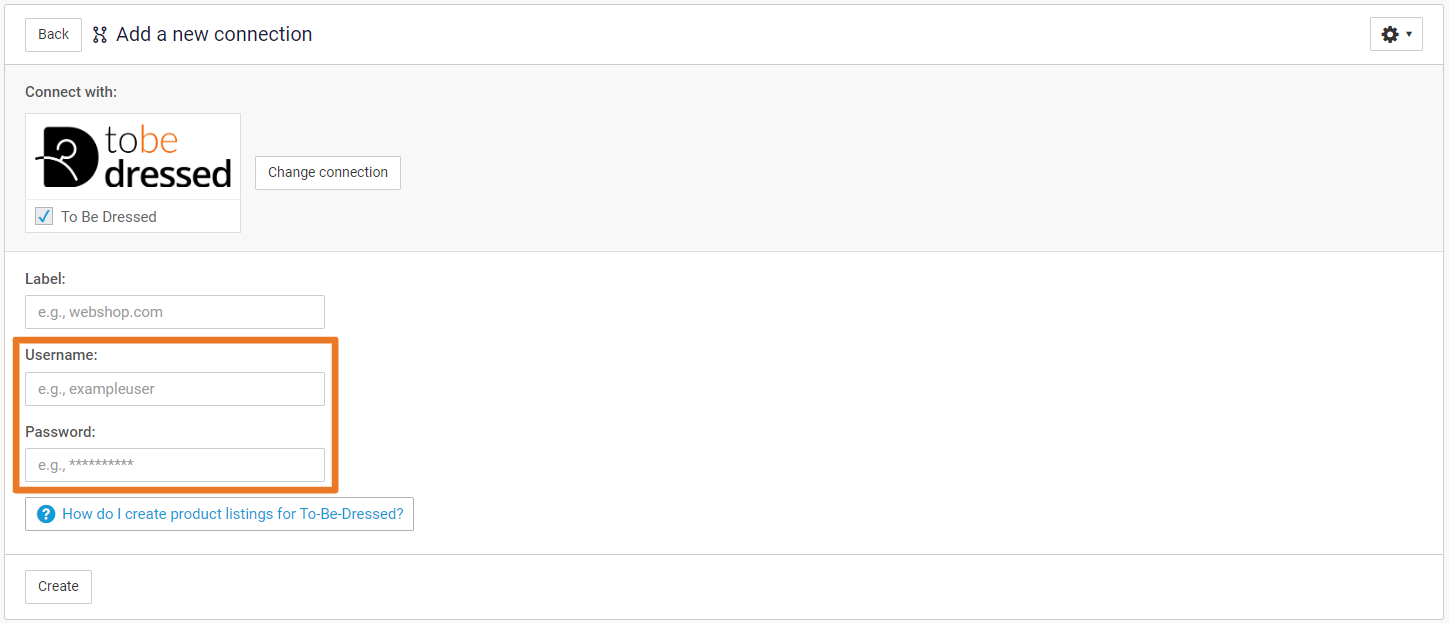Click the hanger emblem in the To Be Dressed logo
The image size is (1449, 623).
(x=68, y=158)
